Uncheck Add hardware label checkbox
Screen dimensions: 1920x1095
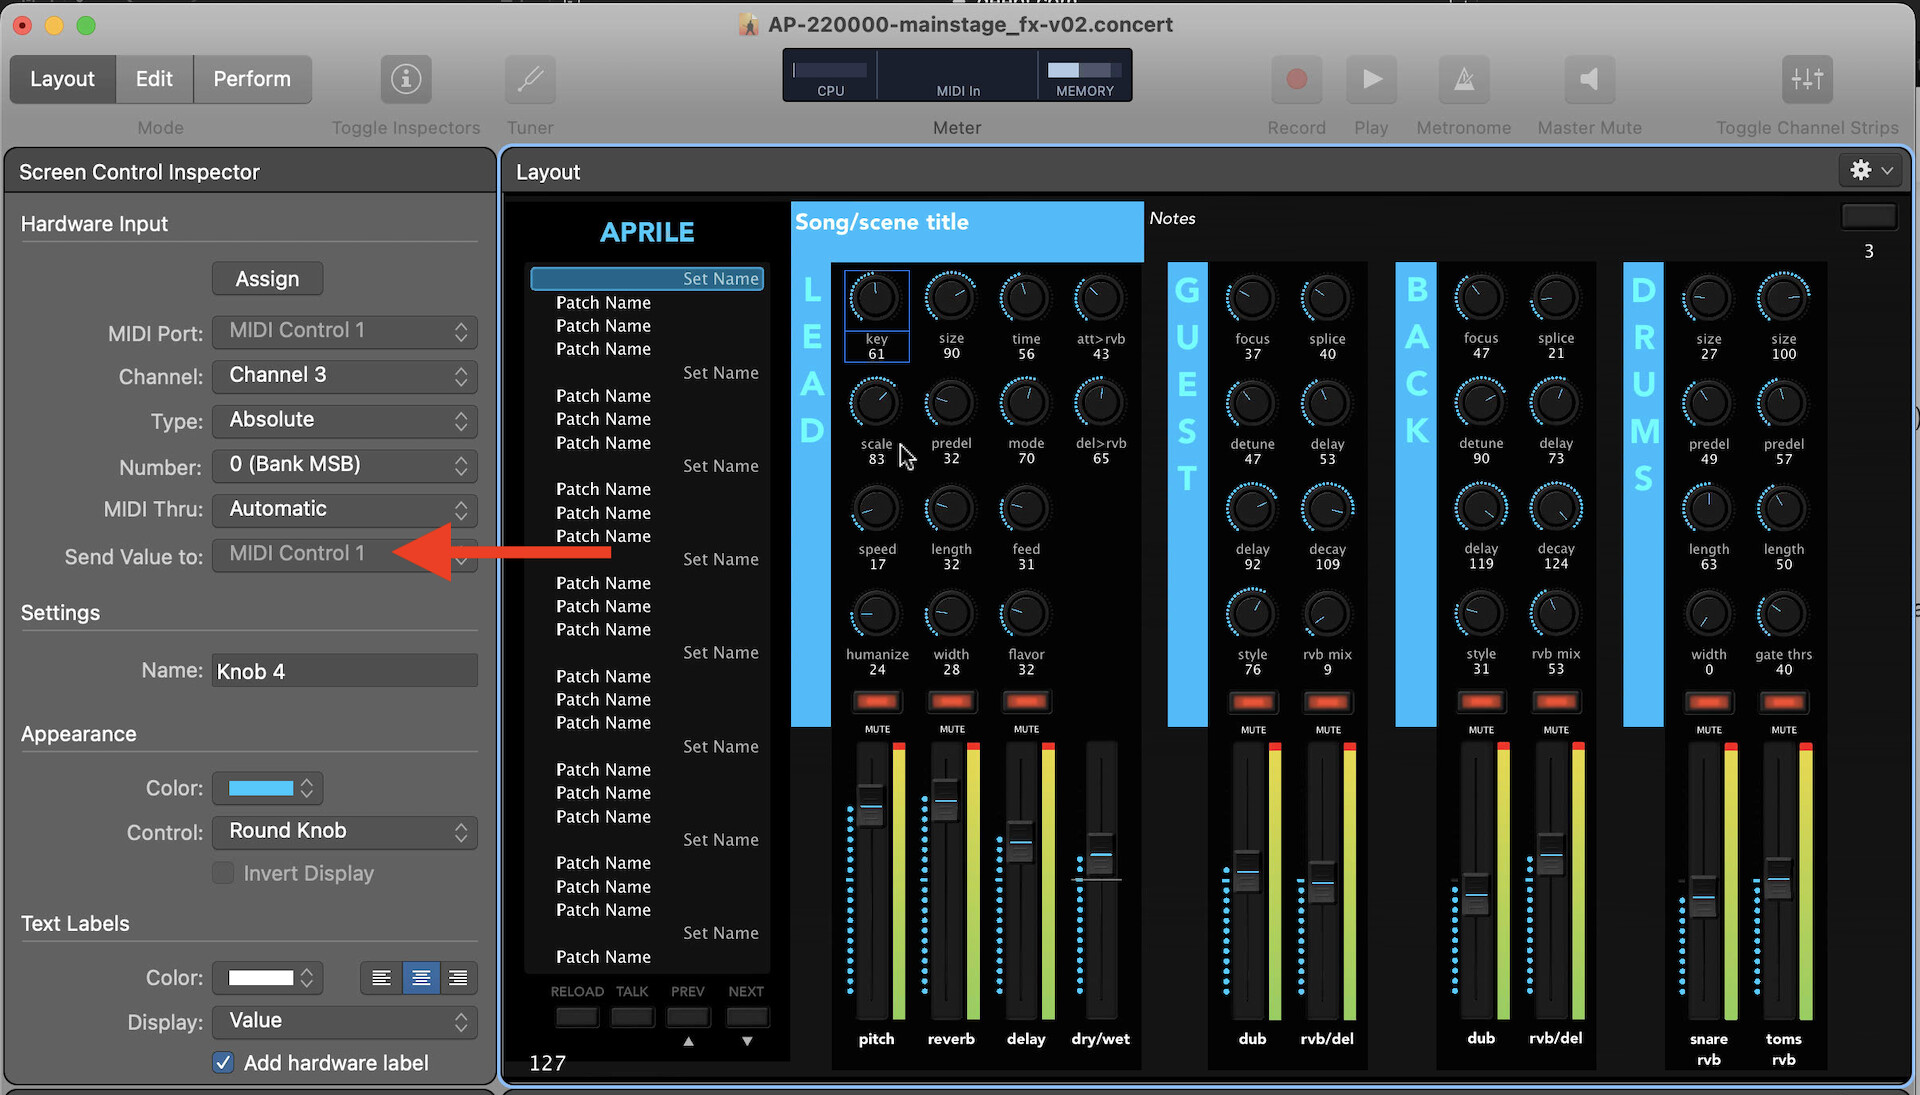click(224, 1063)
